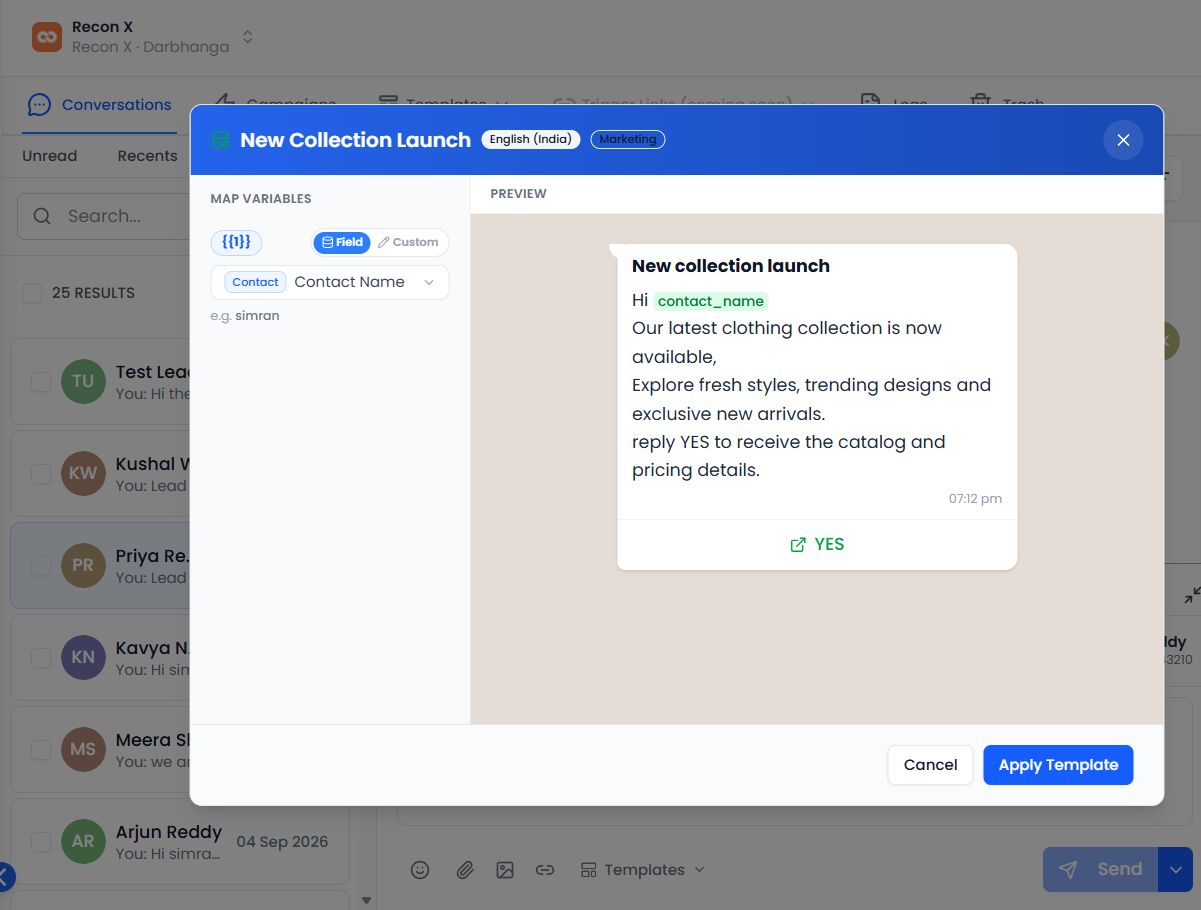Open the Send options dropdown arrow
The width and height of the screenshot is (1201, 910).
coord(1175,870)
